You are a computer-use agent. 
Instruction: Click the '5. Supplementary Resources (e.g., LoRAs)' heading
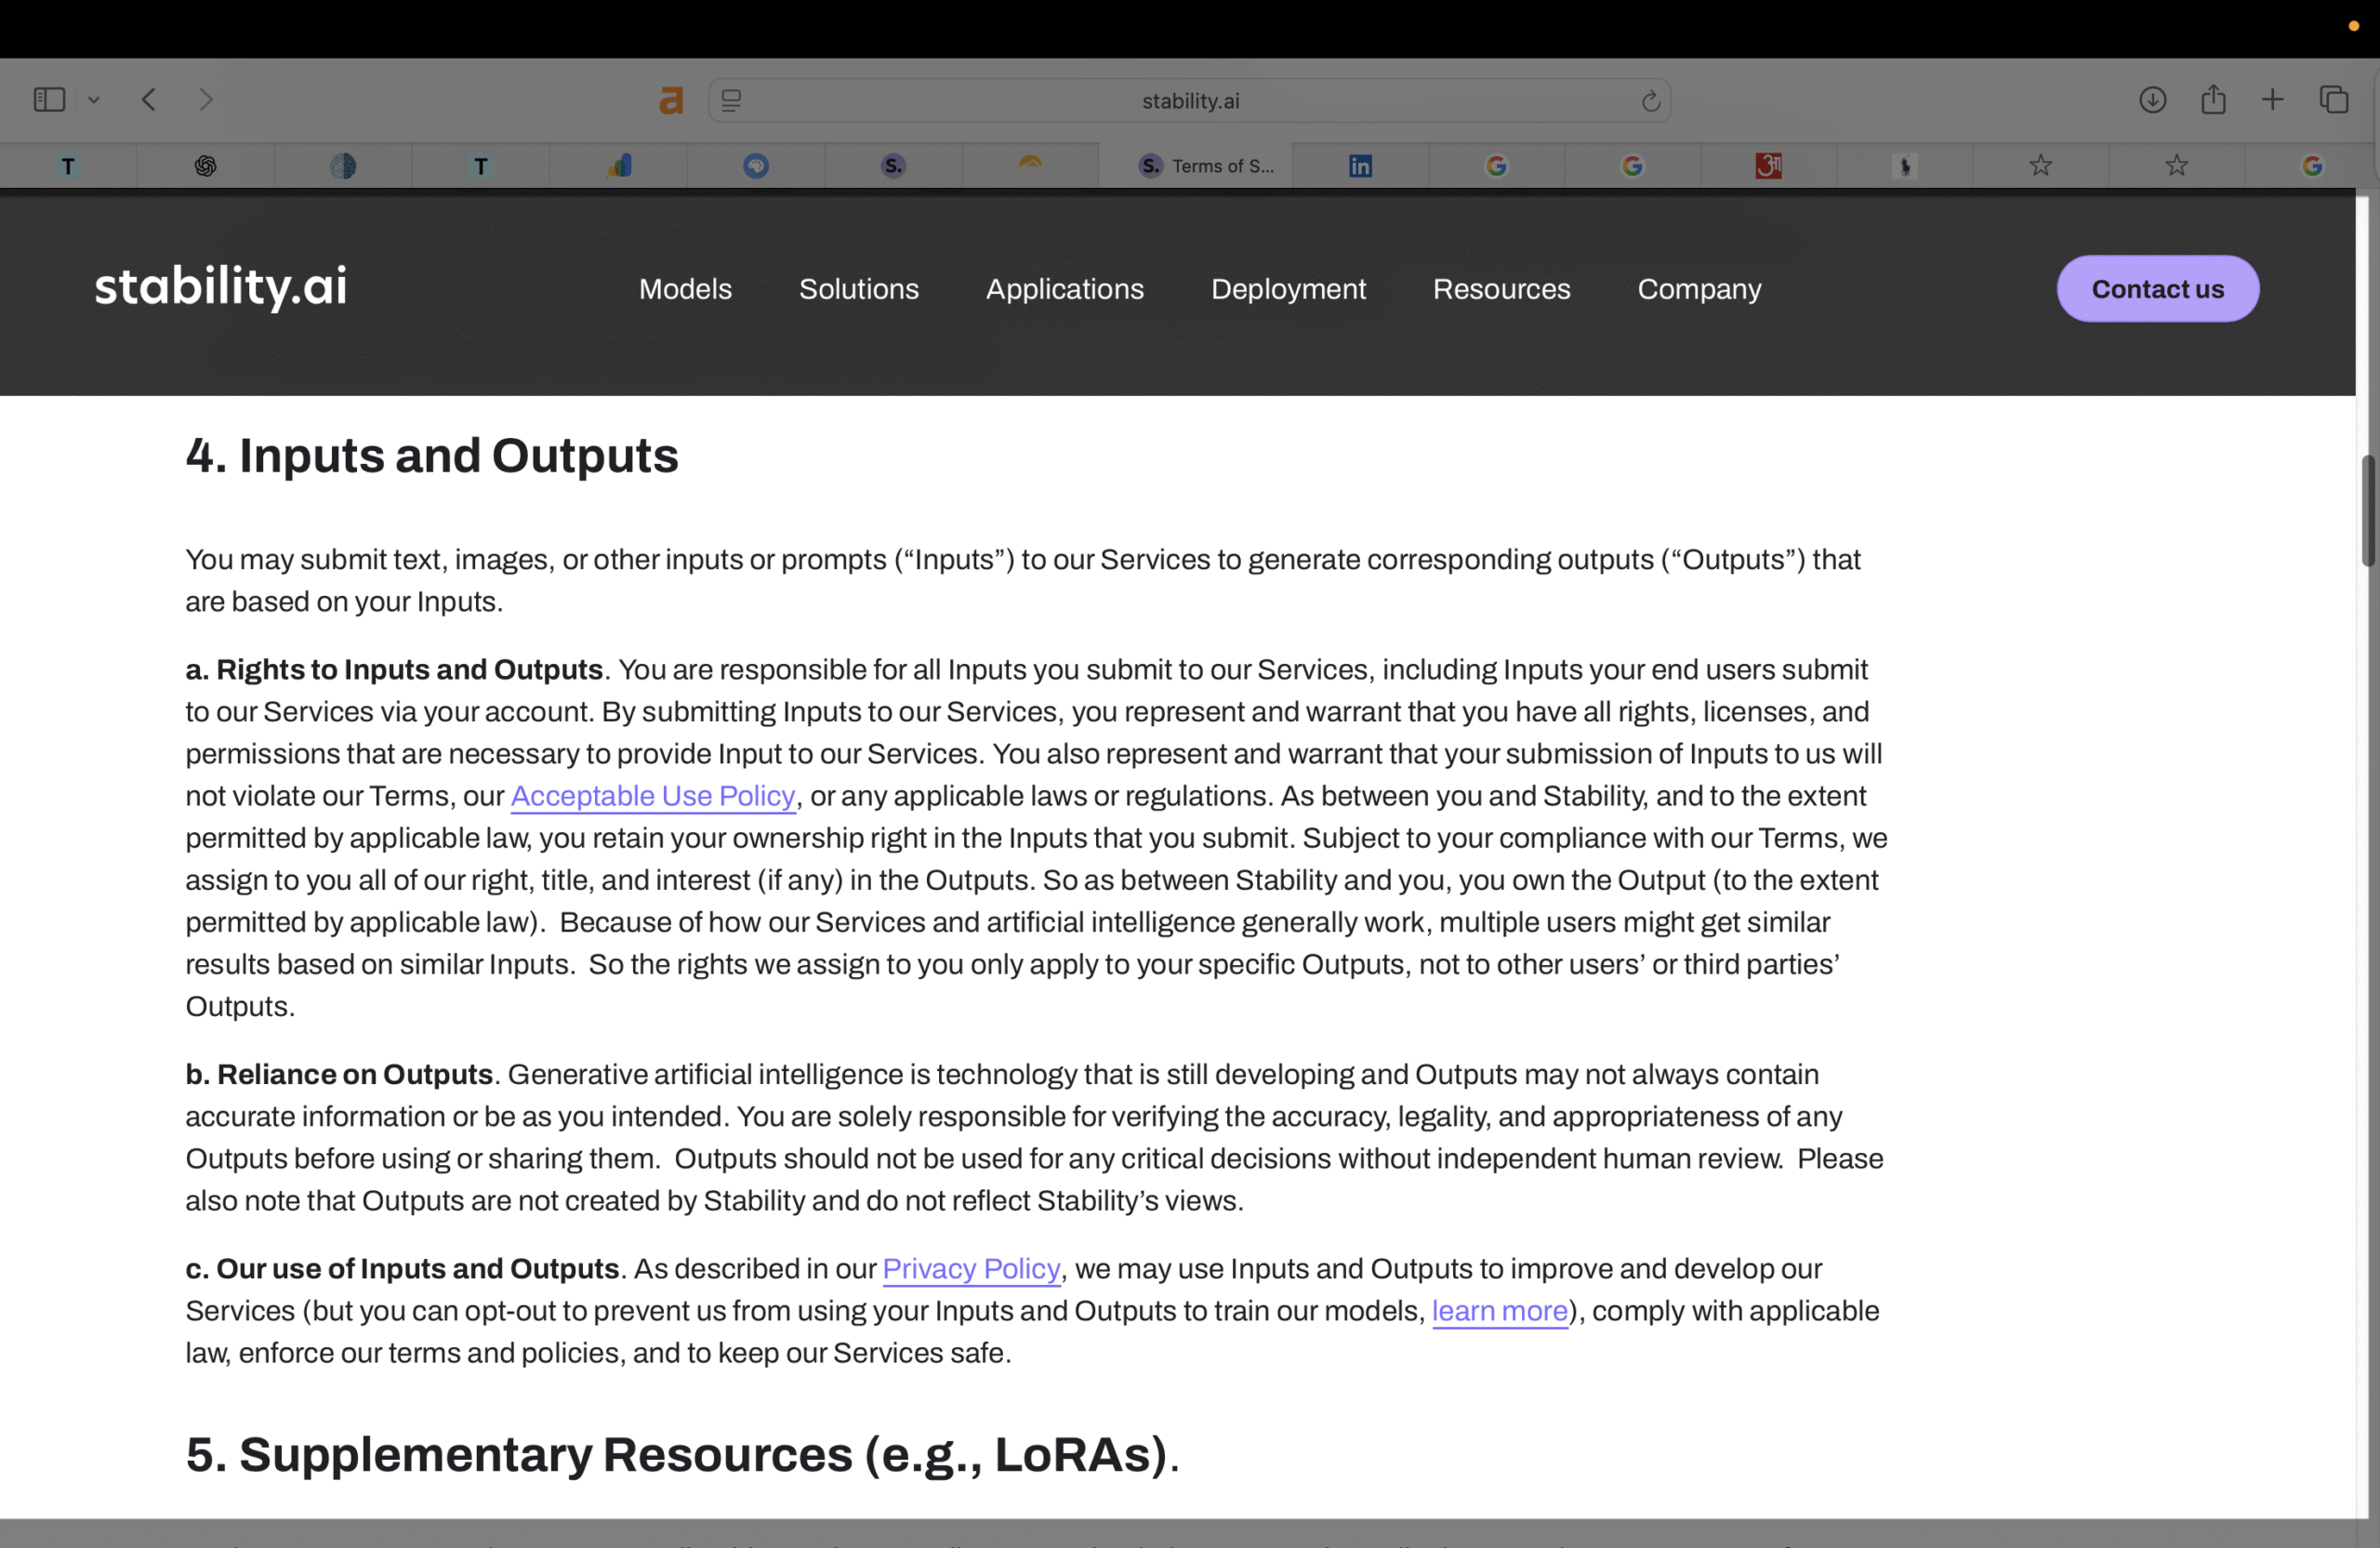[x=682, y=1455]
